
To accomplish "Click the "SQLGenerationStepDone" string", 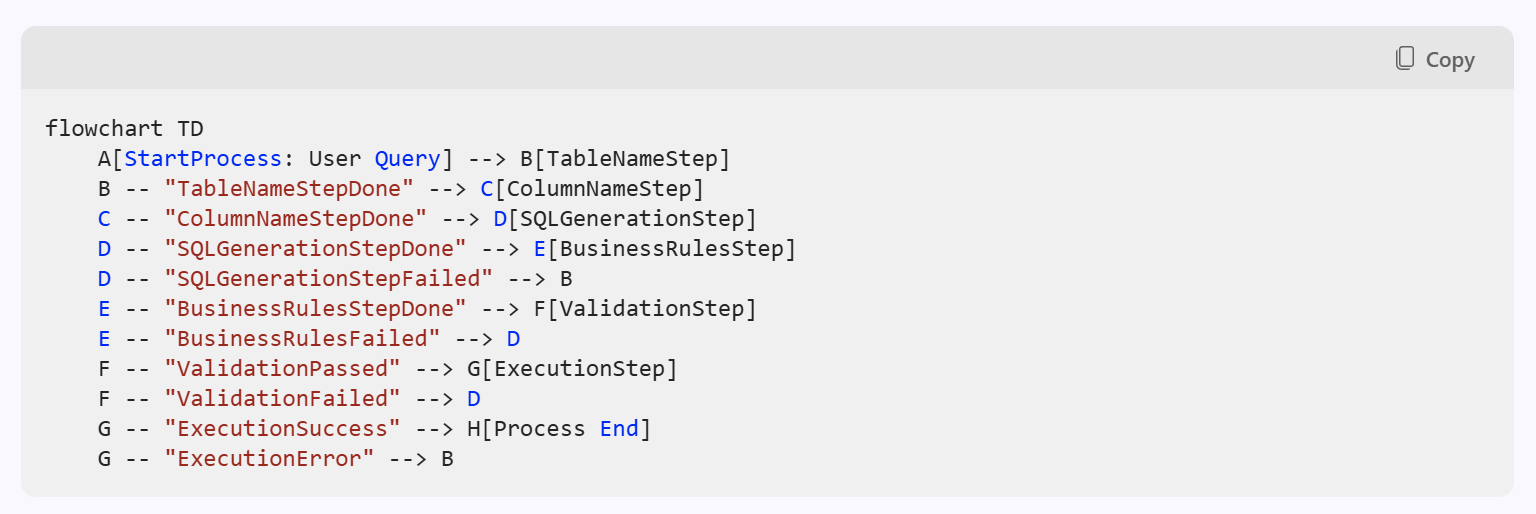I will (x=315, y=248).
